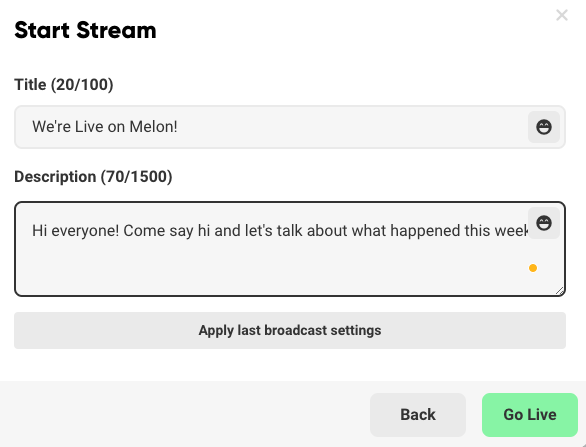Open the emoji picker for the Description box
586x447 pixels.
tap(544, 224)
